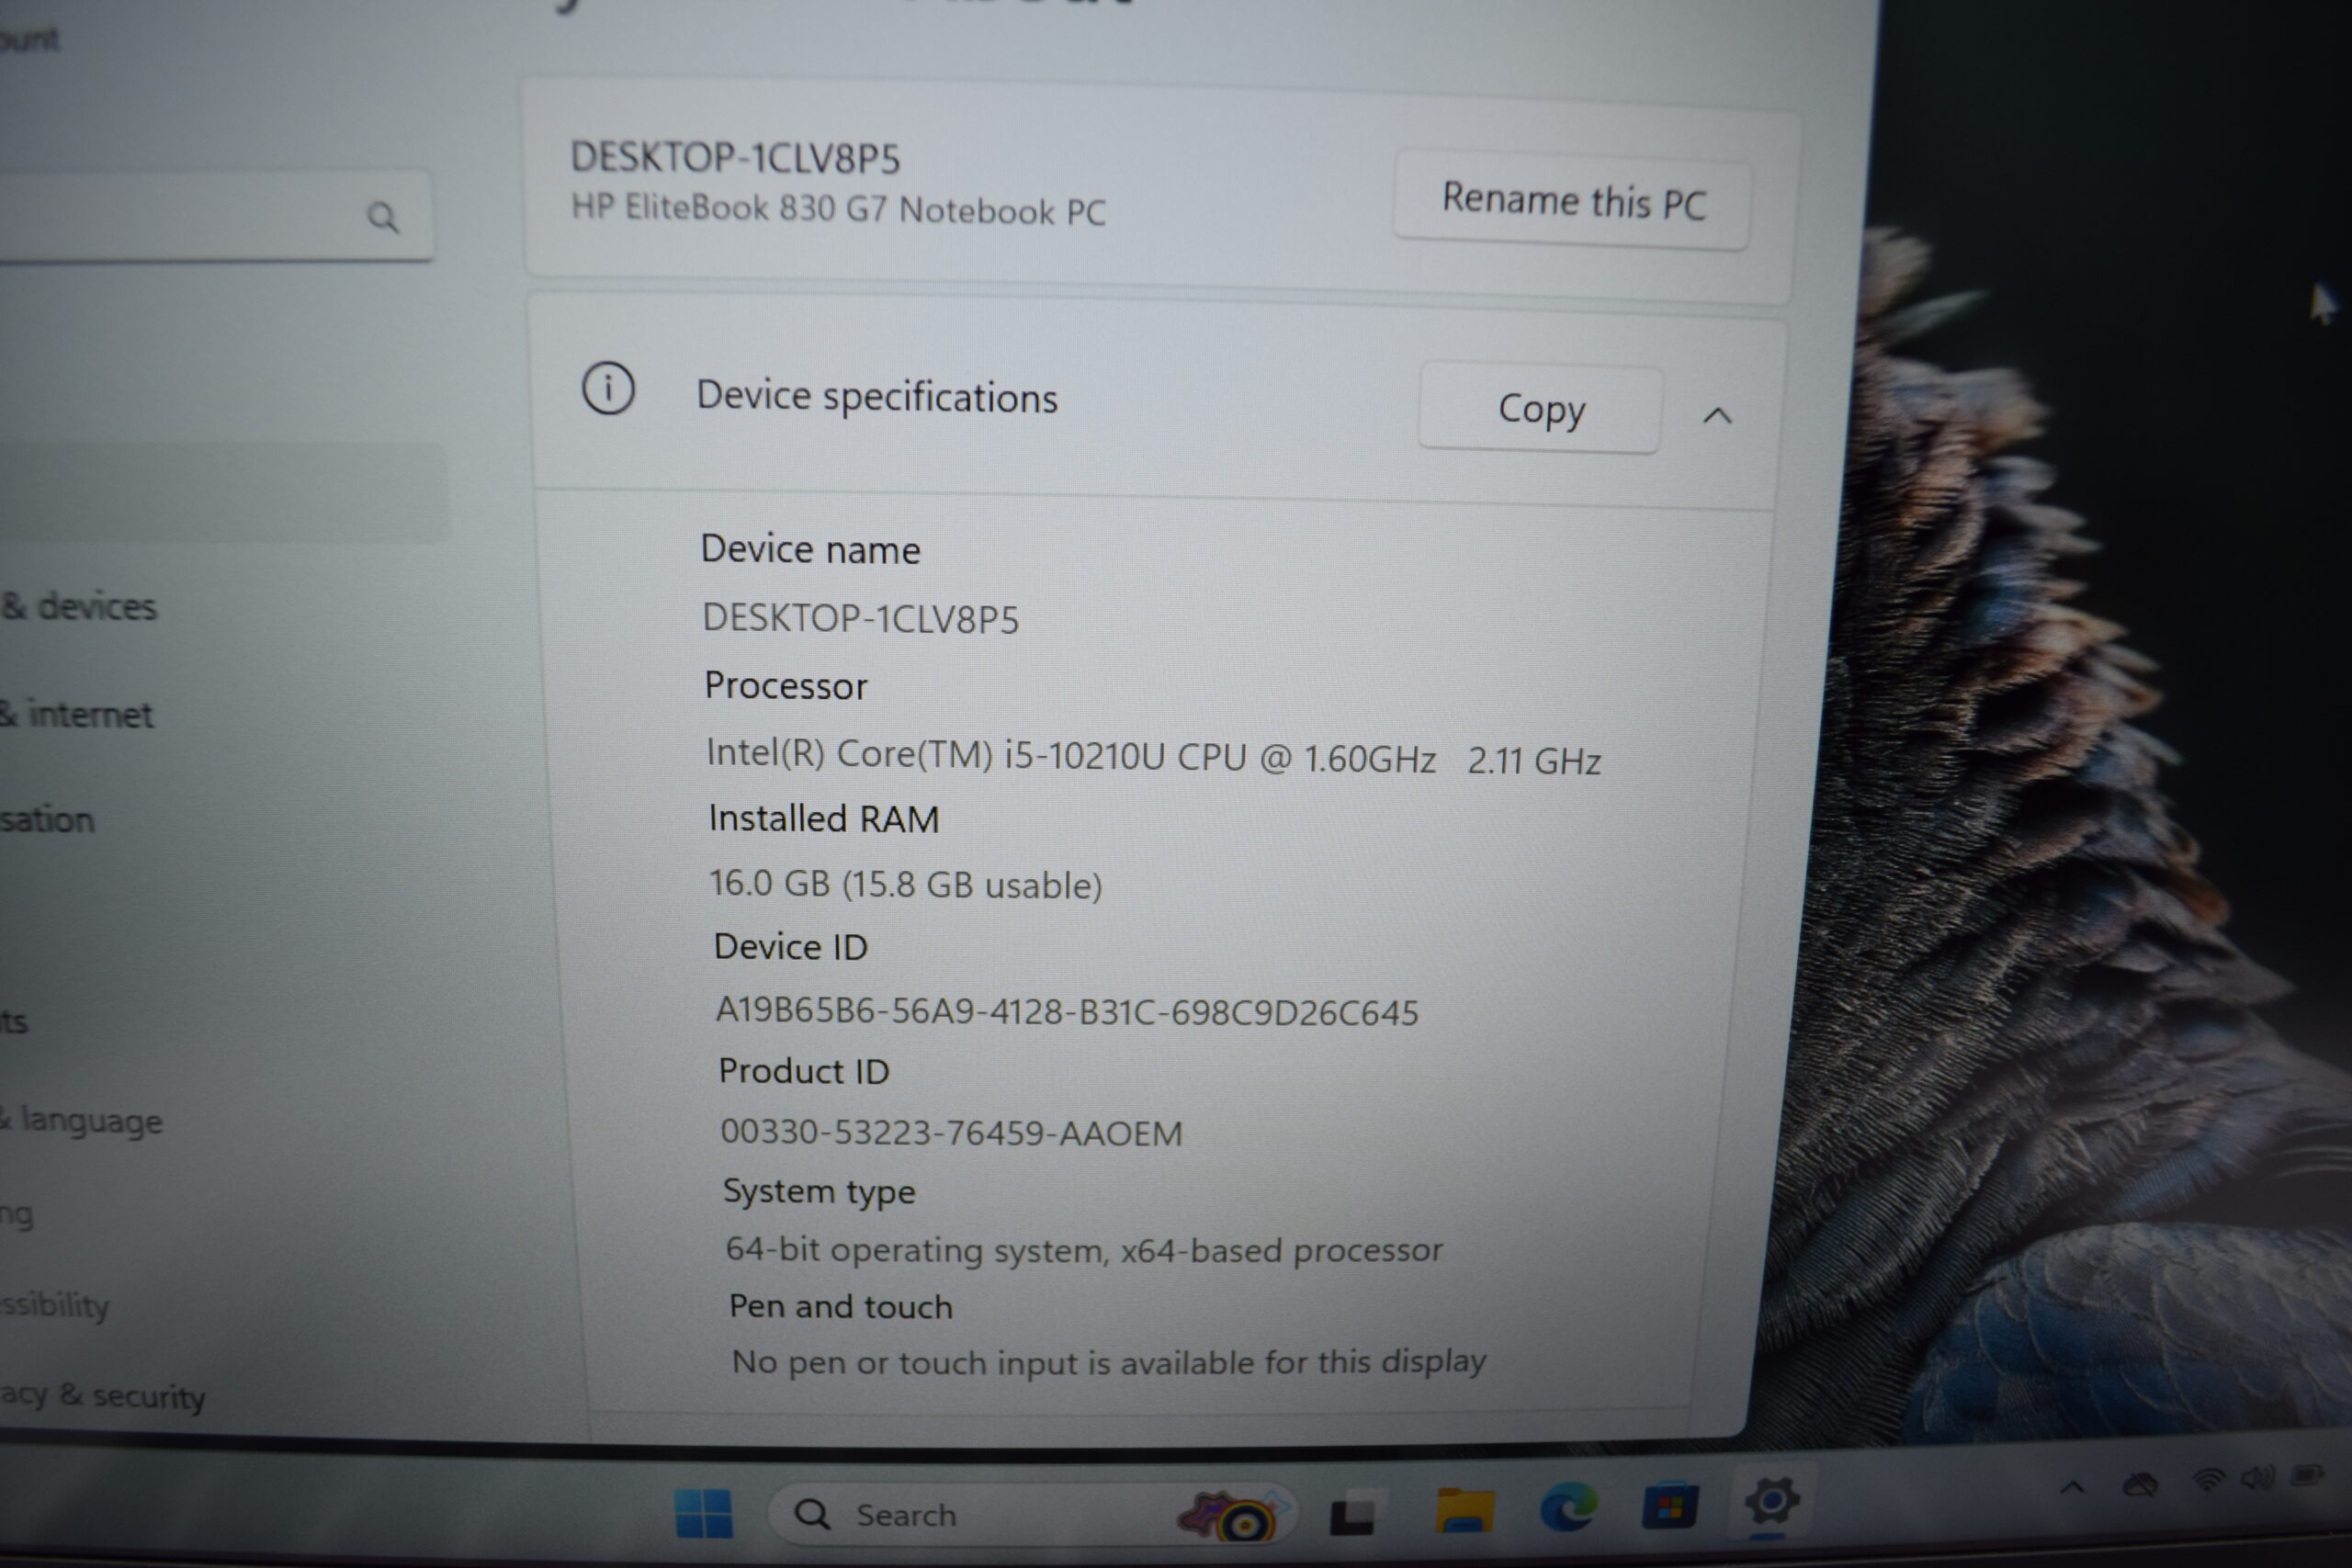
Task: Click the Product ID label
Action: pos(803,1071)
